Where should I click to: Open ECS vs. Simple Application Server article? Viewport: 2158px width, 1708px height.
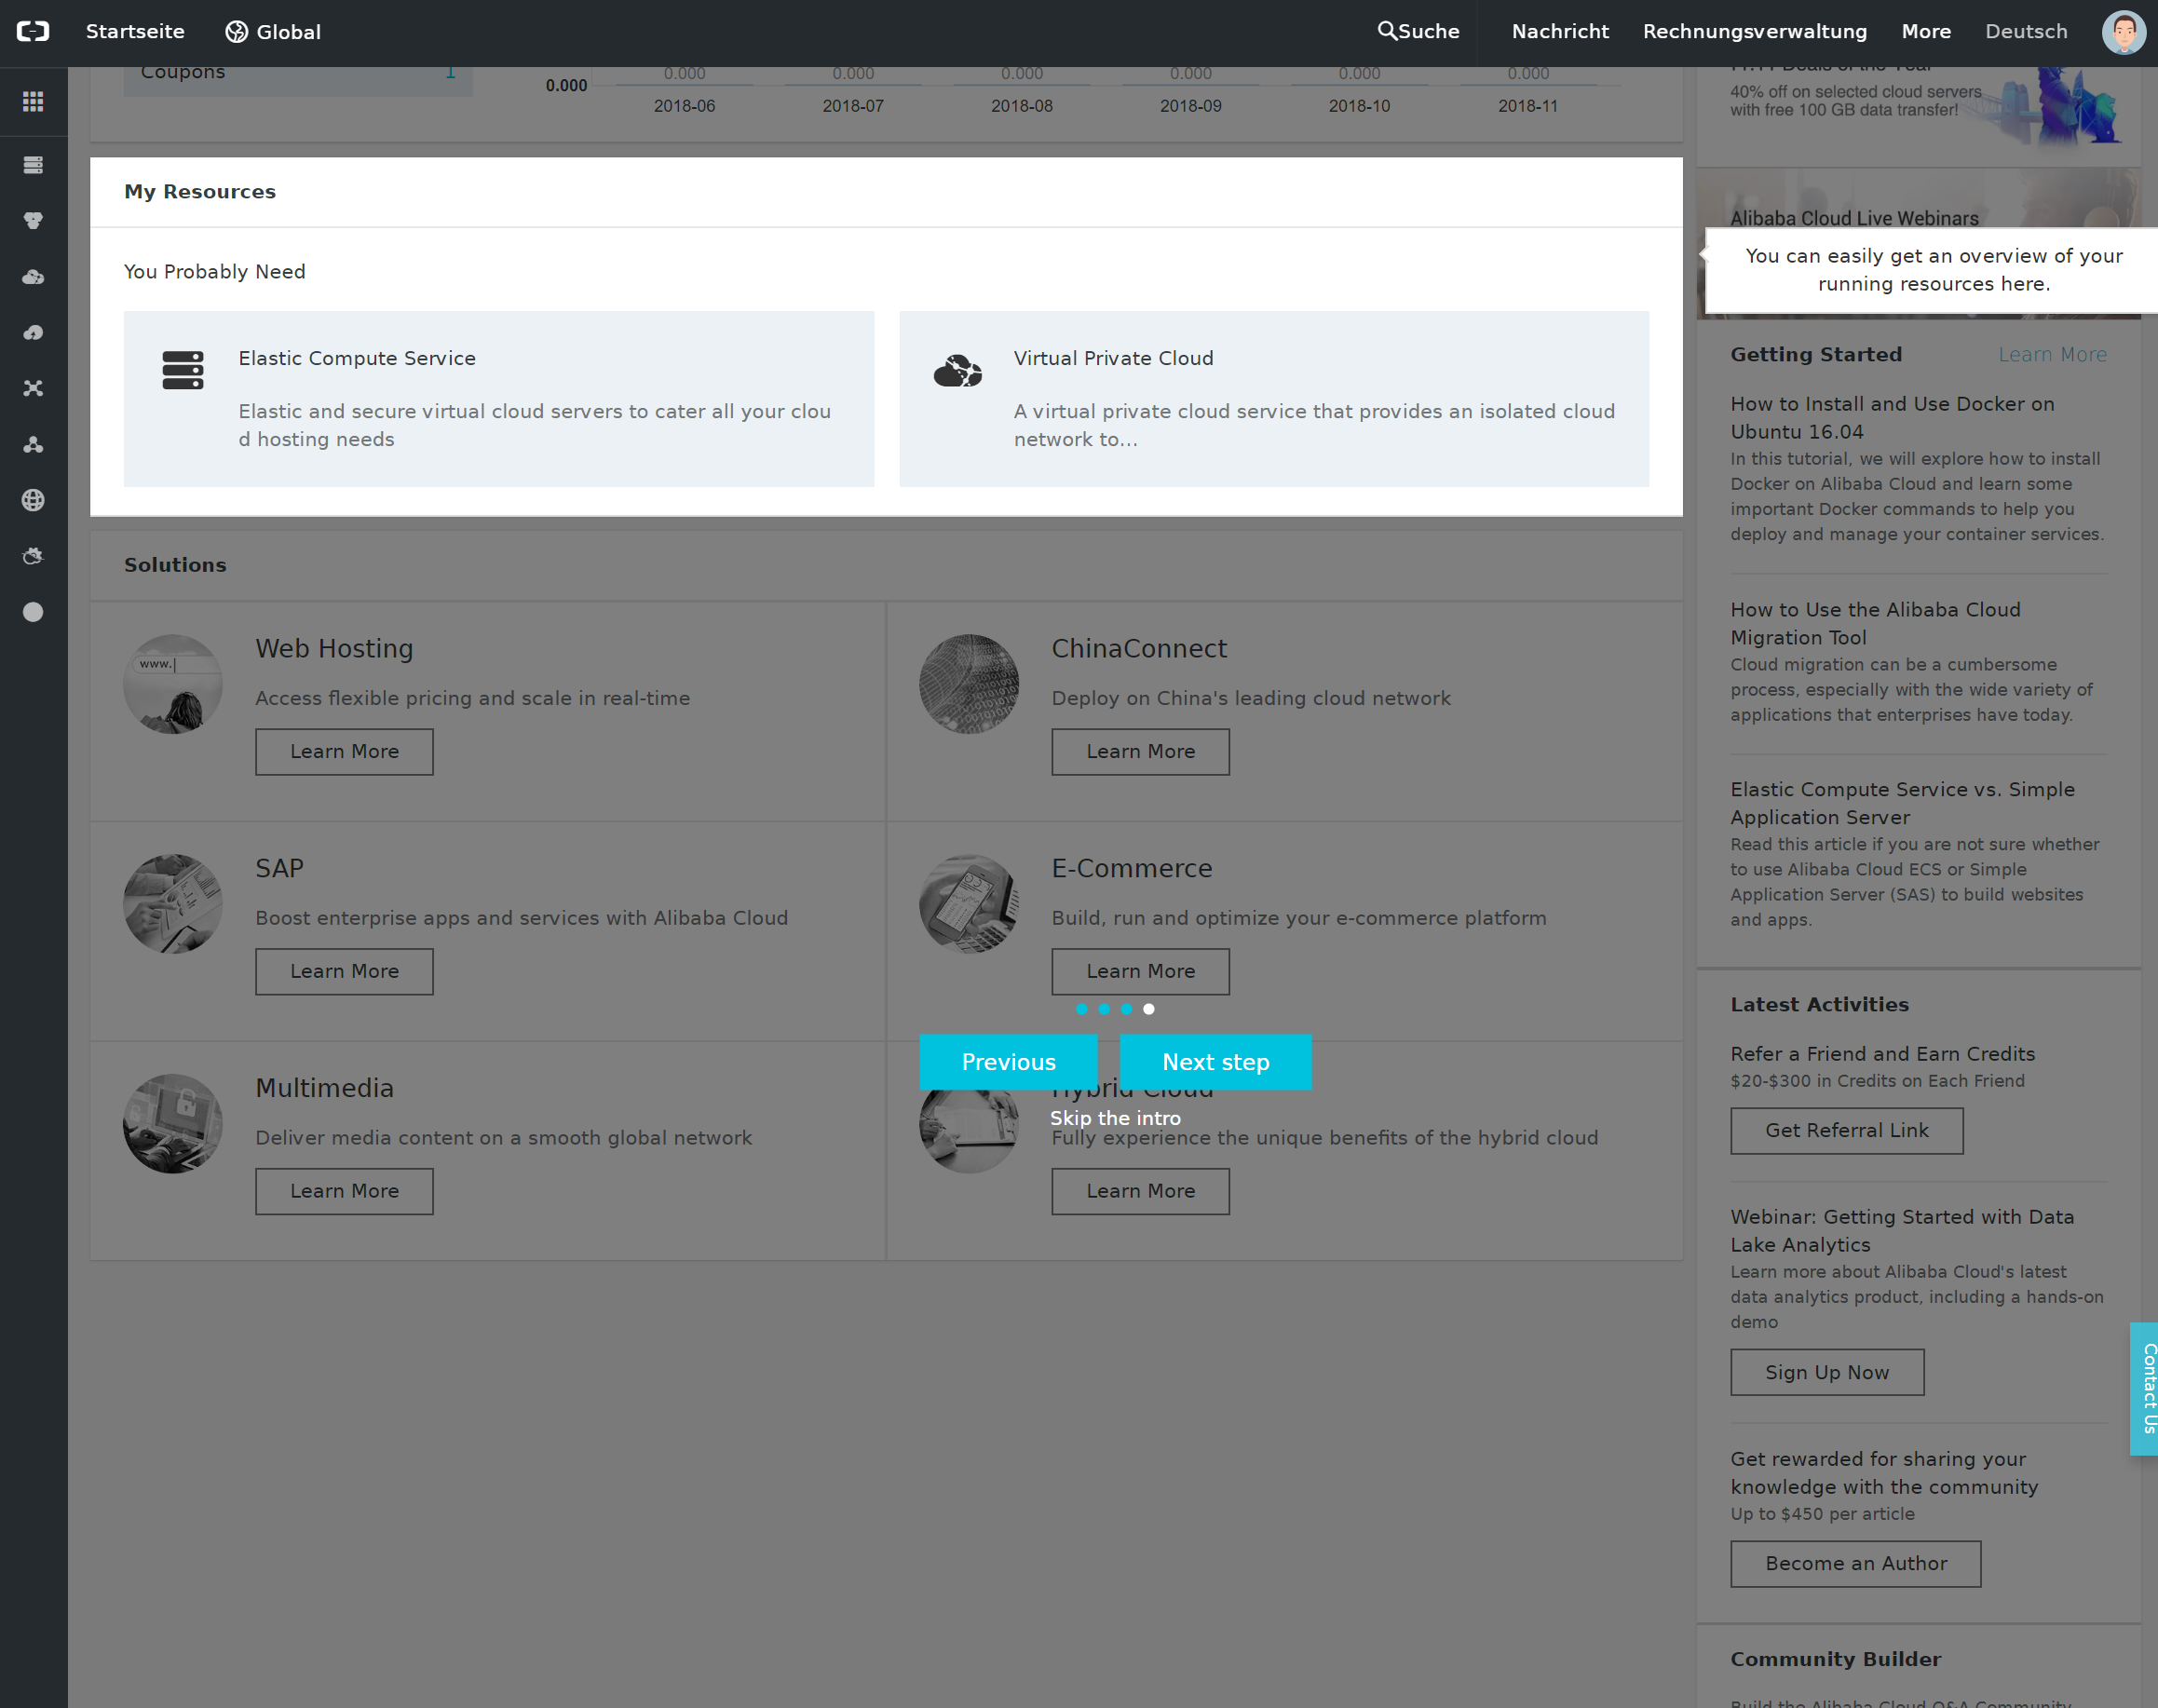coord(1902,803)
